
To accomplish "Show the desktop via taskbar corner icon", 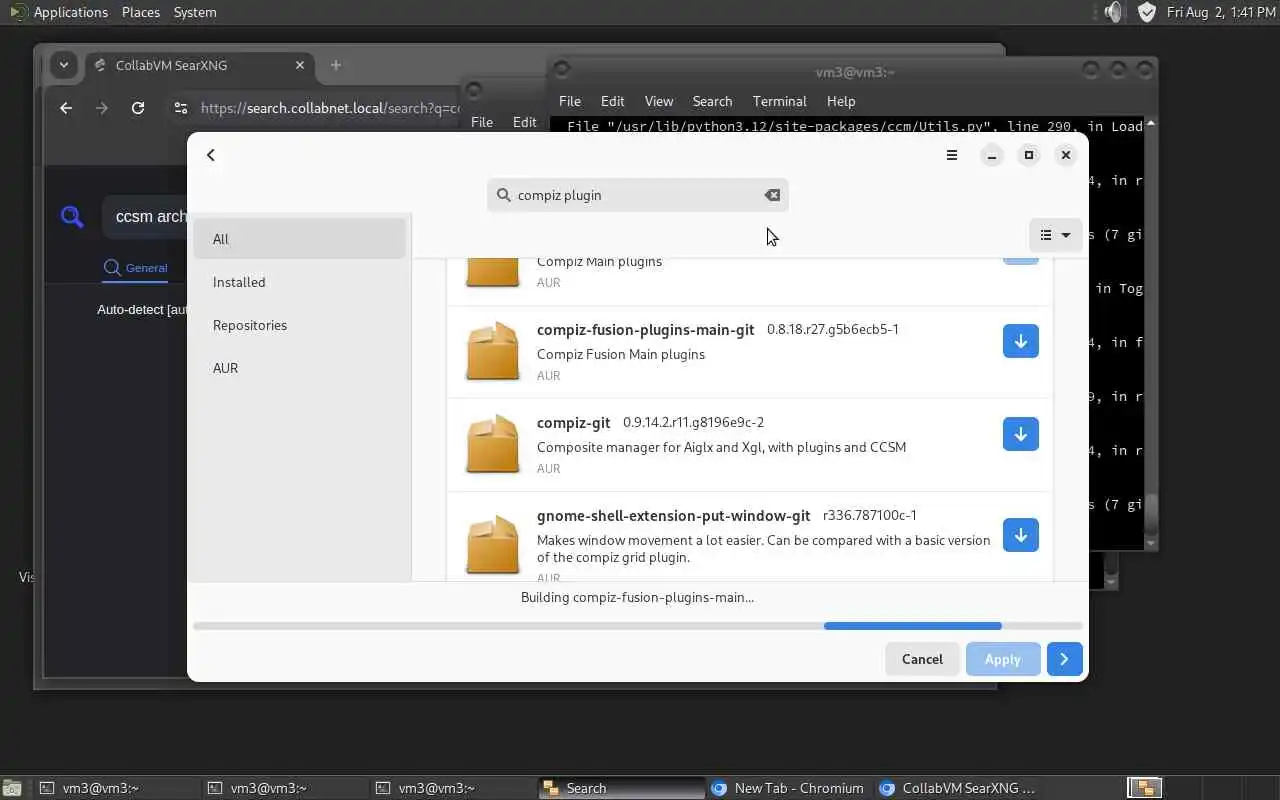I will pyautogui.click(x=12, y=788).
